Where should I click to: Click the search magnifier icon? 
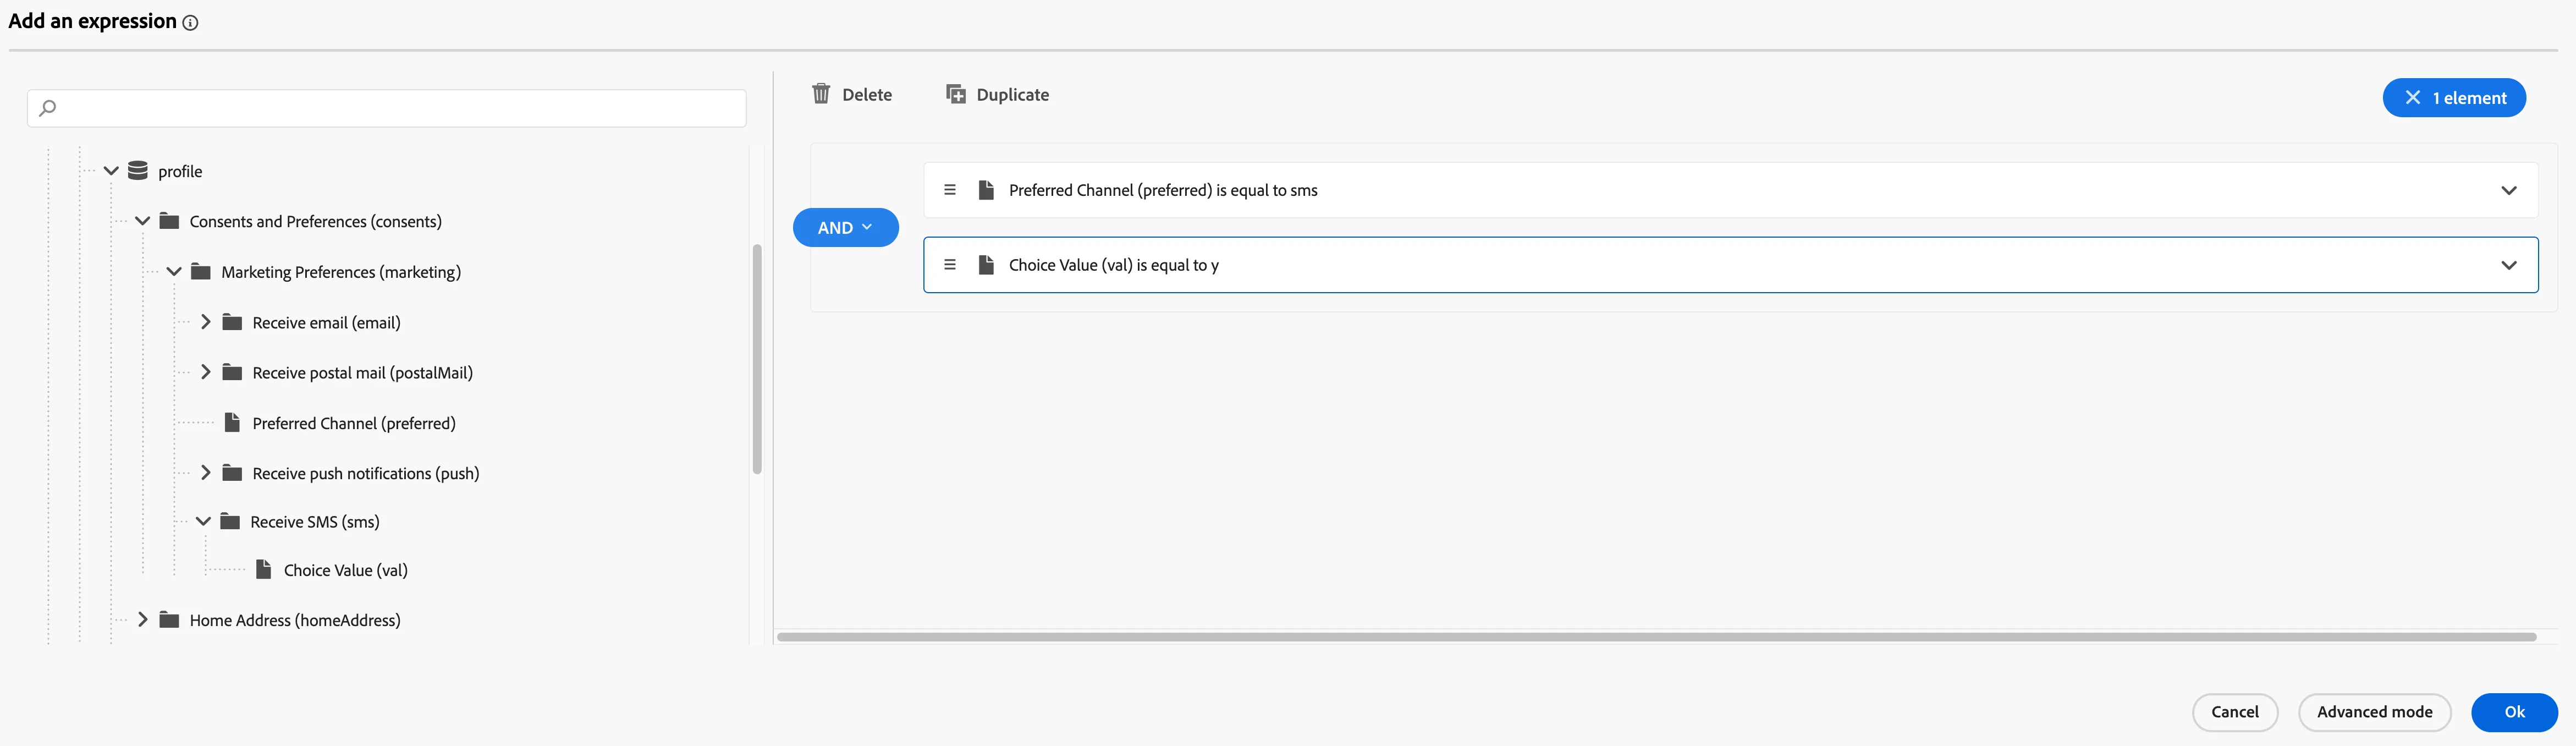[47, 108]
